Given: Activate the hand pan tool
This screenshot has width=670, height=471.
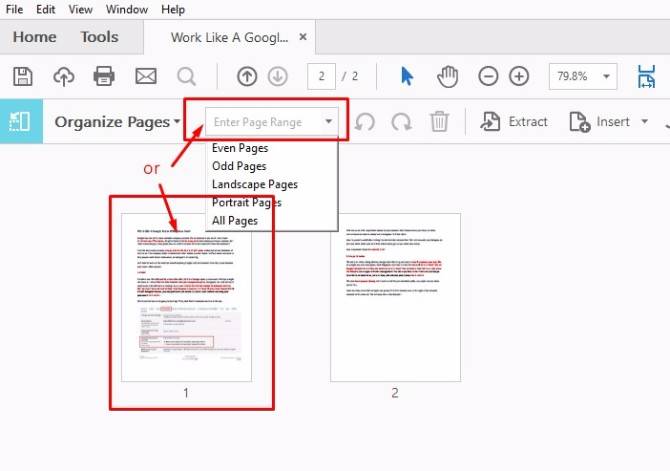Looking at the screenshot, I should click(447, 77).
